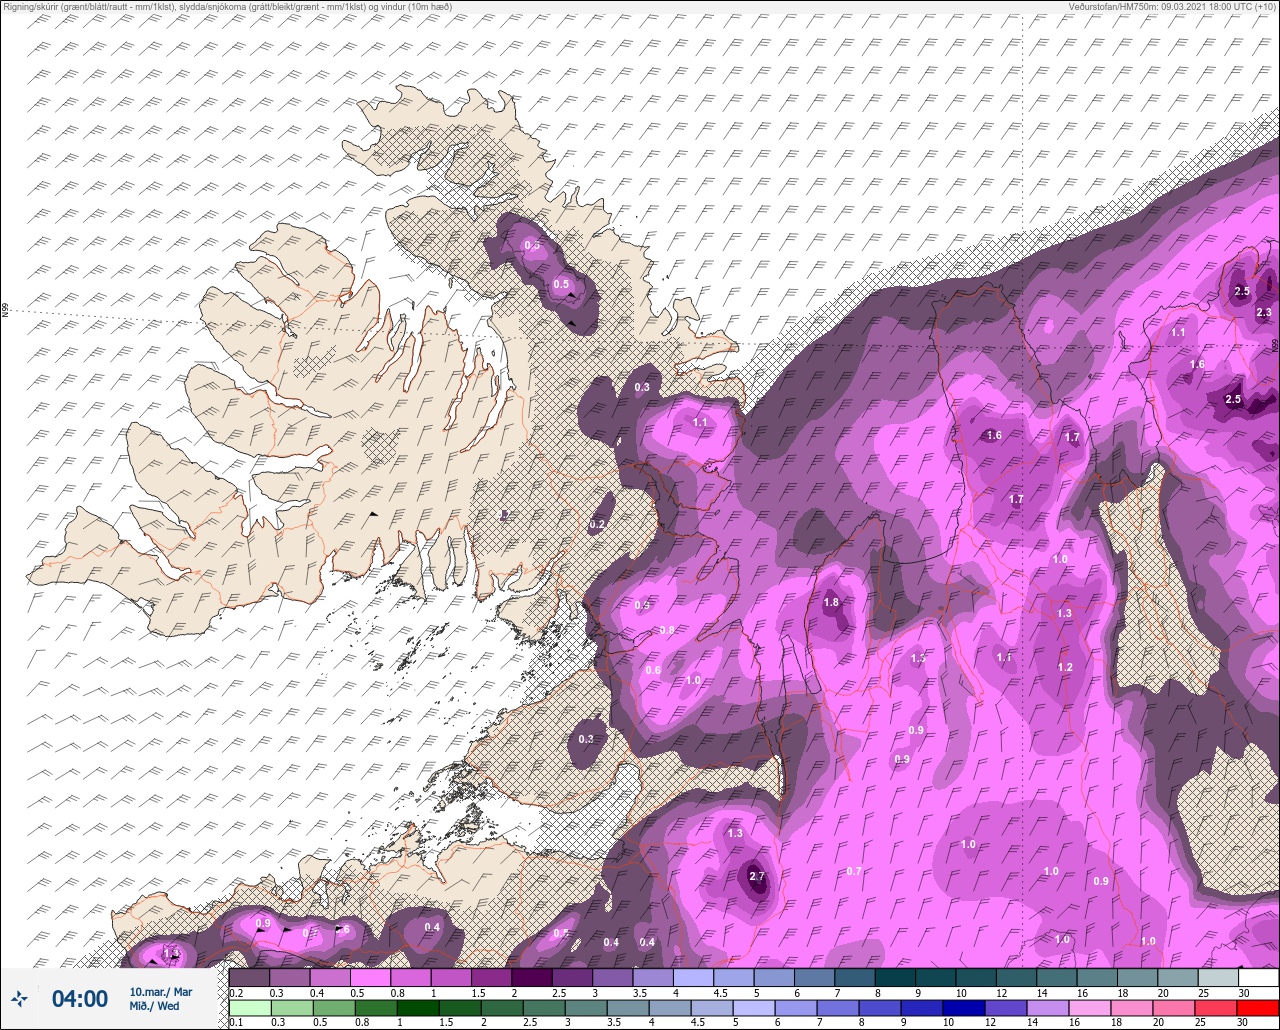Click the 04:00 forecast time display
1280x1030 pixels.
coord(80,998)
